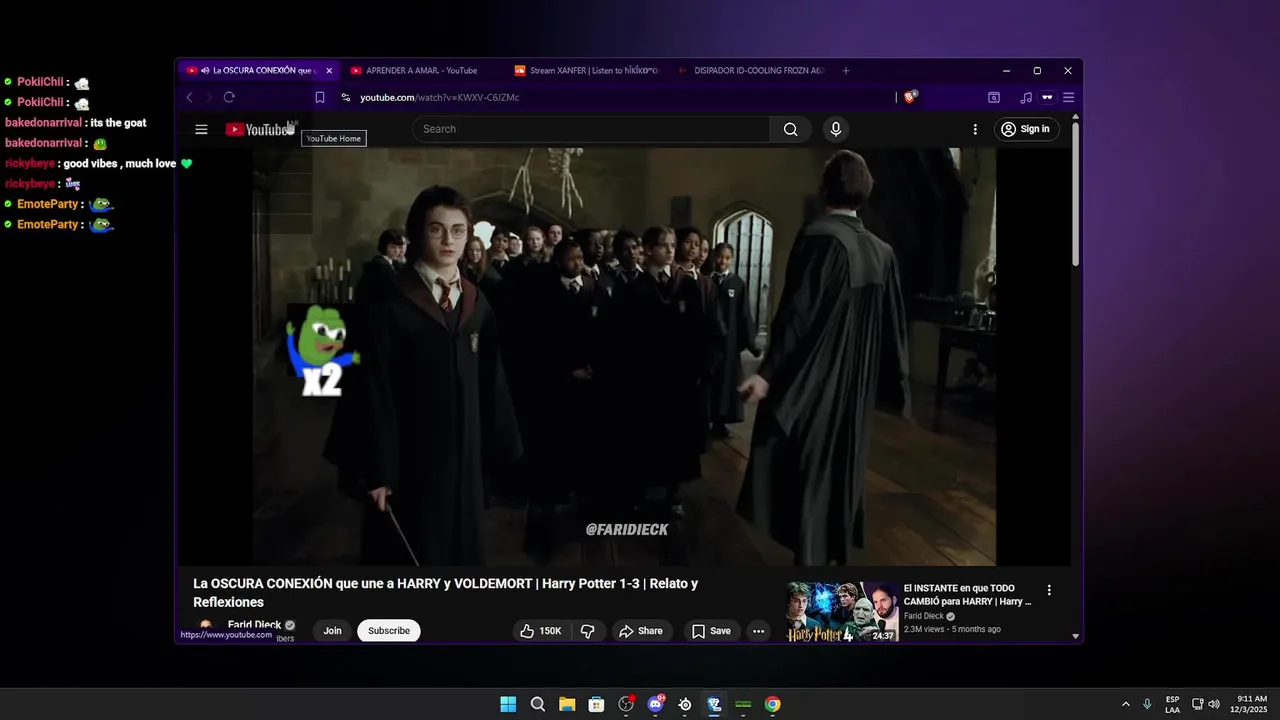Click 'its the goat' chat message
The width and height of the screenshot is (1280, 720).
(118, 123)
